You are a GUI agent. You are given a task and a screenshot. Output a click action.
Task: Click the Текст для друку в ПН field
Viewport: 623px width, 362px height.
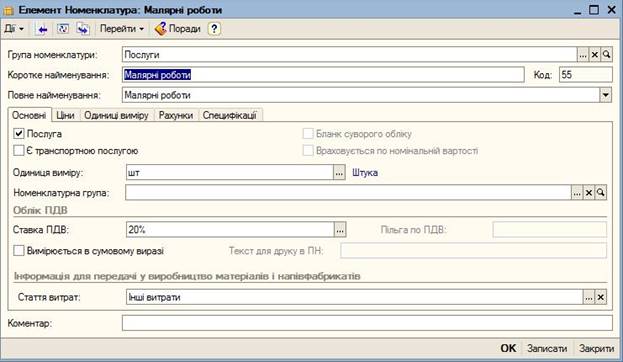point(473,251)
